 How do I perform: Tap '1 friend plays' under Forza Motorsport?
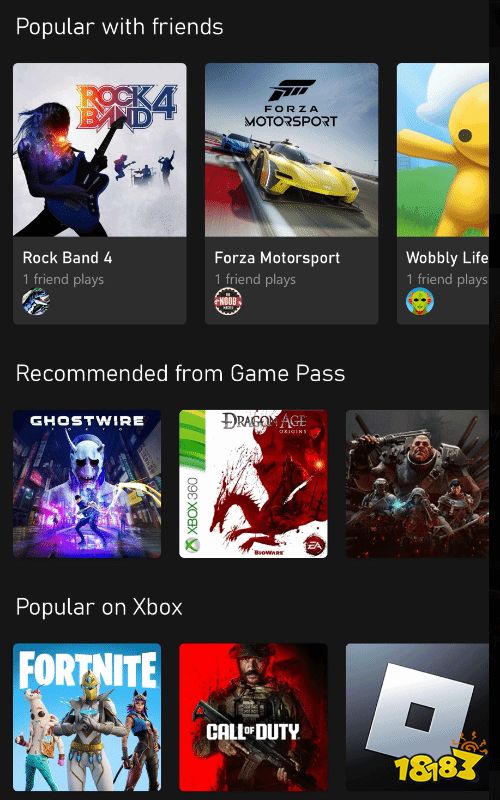click(255, 279)
